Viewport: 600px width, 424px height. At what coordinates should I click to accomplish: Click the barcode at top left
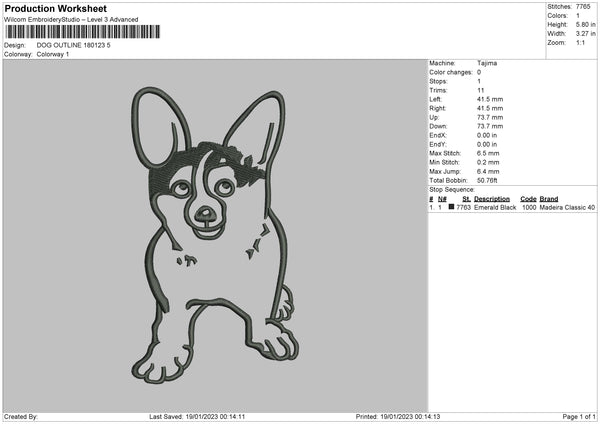point(81,33)
